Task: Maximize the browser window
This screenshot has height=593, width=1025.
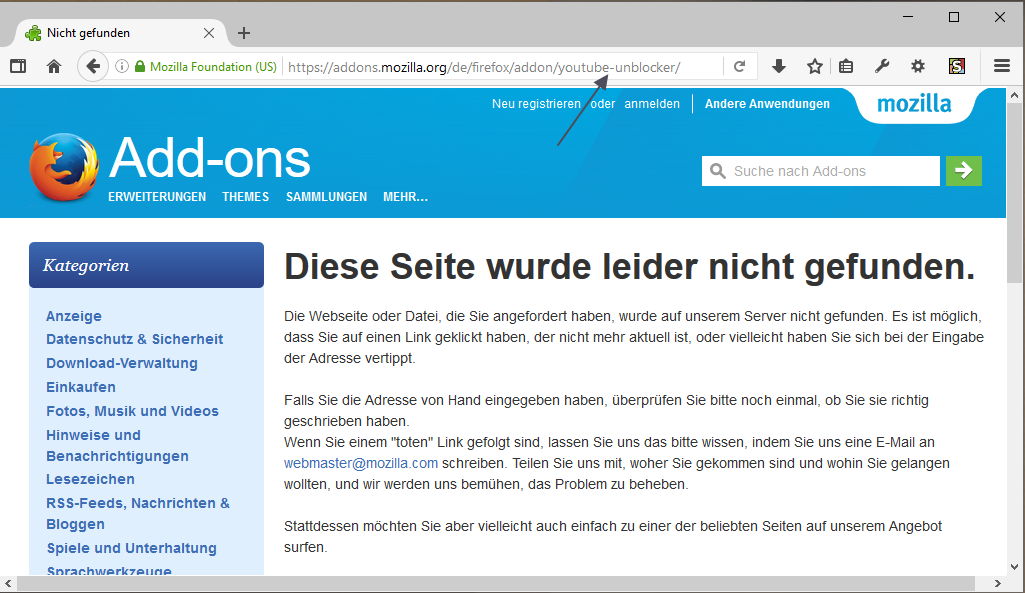Action: pyautogui.click(x=954, y=17)
